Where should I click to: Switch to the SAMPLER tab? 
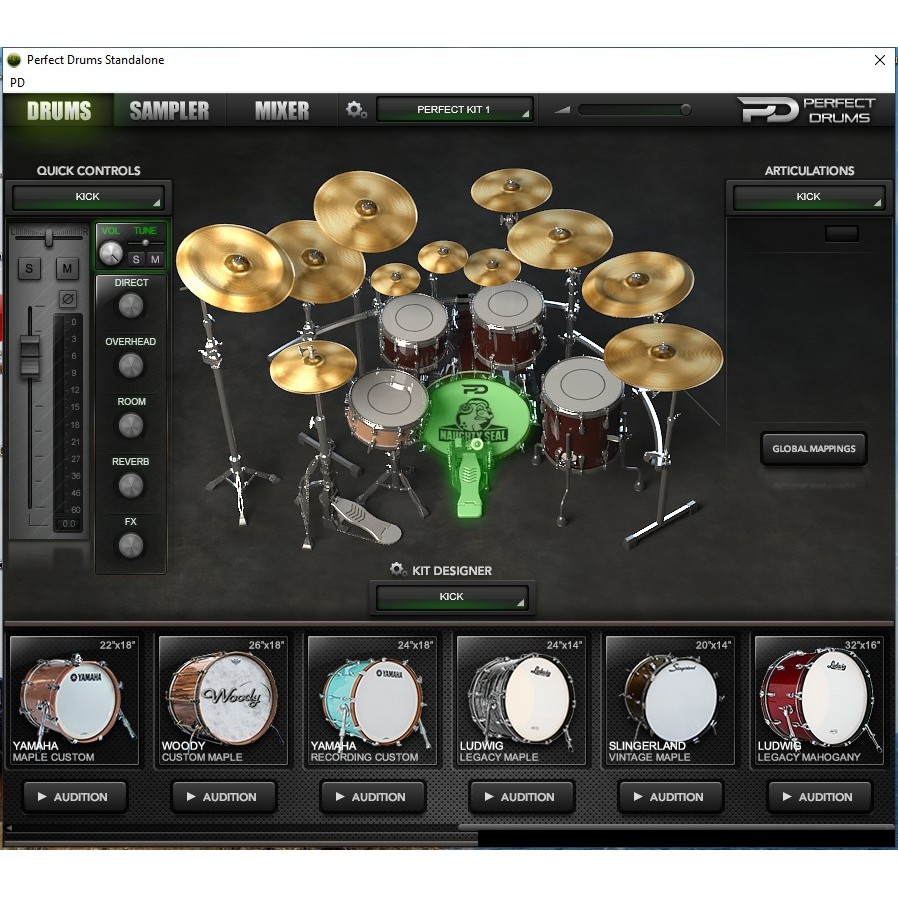coord(168,111)
